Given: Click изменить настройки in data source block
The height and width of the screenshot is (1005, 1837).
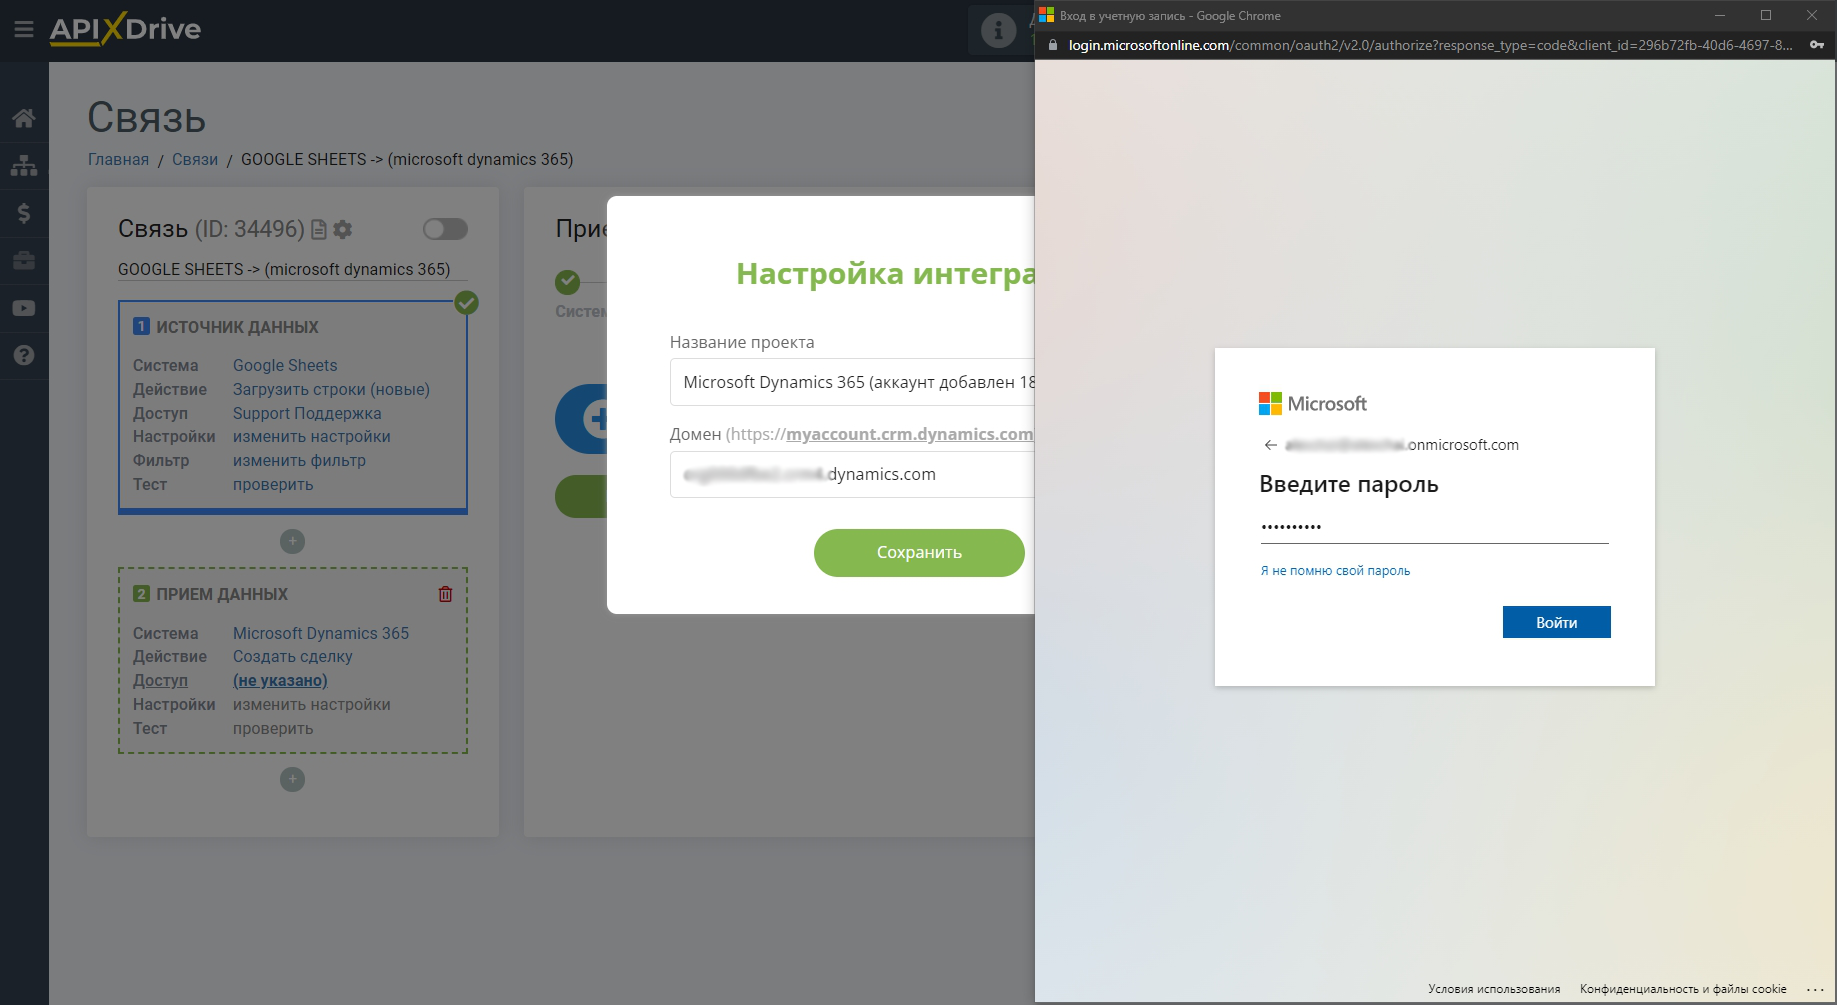Looking at the screenshot, I should [x=312, y=436].
